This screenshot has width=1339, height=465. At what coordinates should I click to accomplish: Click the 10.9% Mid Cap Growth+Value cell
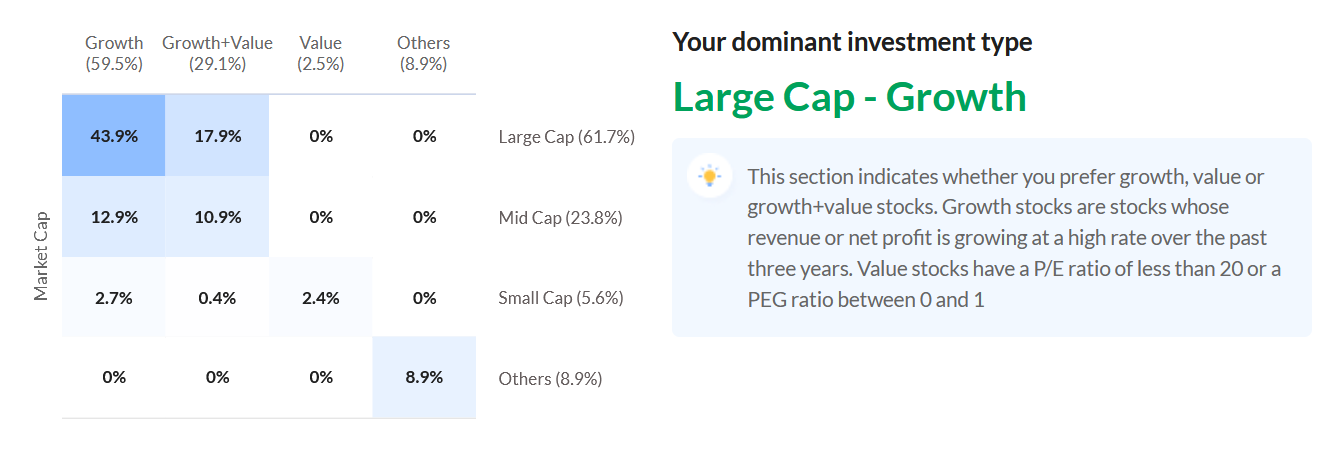(x=218, y=217)
